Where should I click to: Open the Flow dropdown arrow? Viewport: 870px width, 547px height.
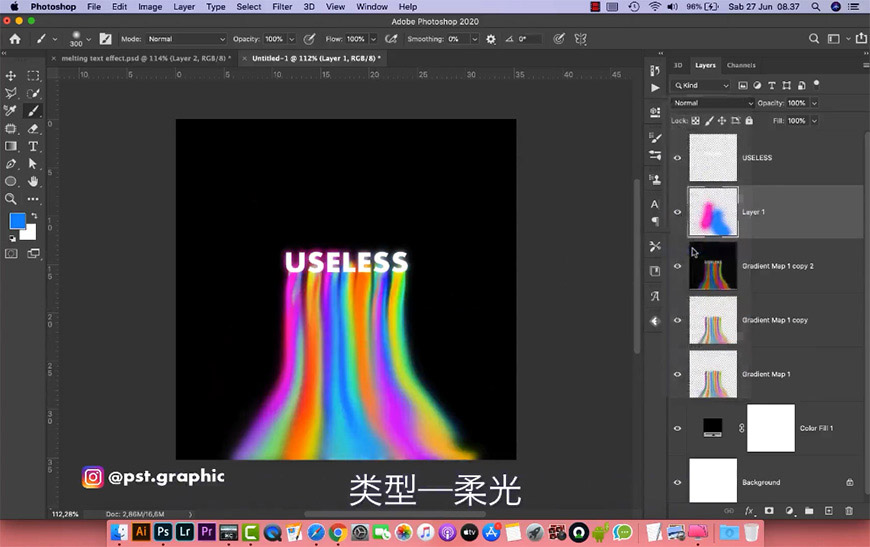(373, 39)
